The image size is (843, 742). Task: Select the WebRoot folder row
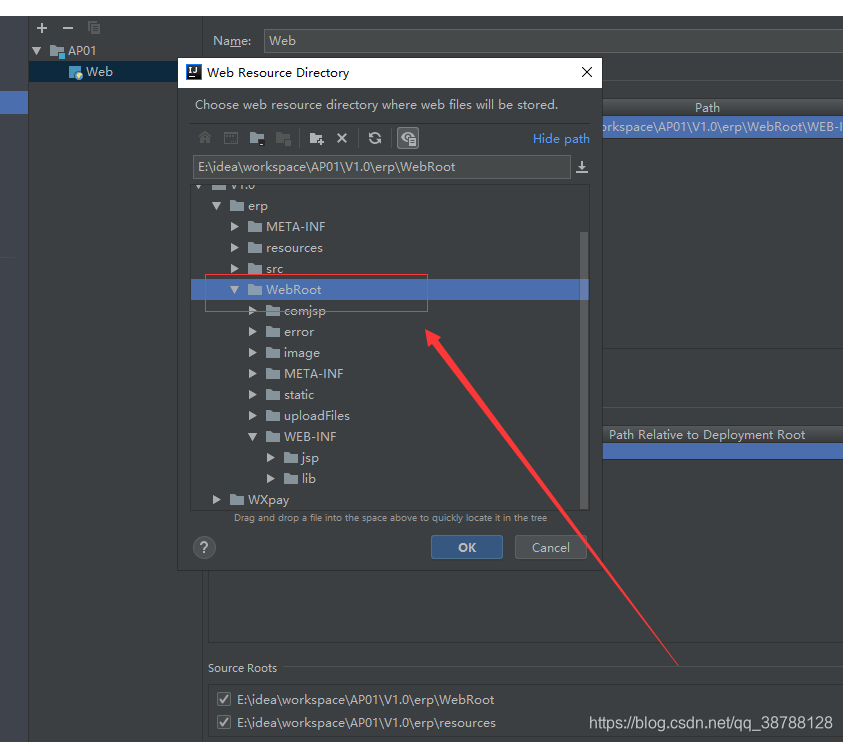pos(390,290)
